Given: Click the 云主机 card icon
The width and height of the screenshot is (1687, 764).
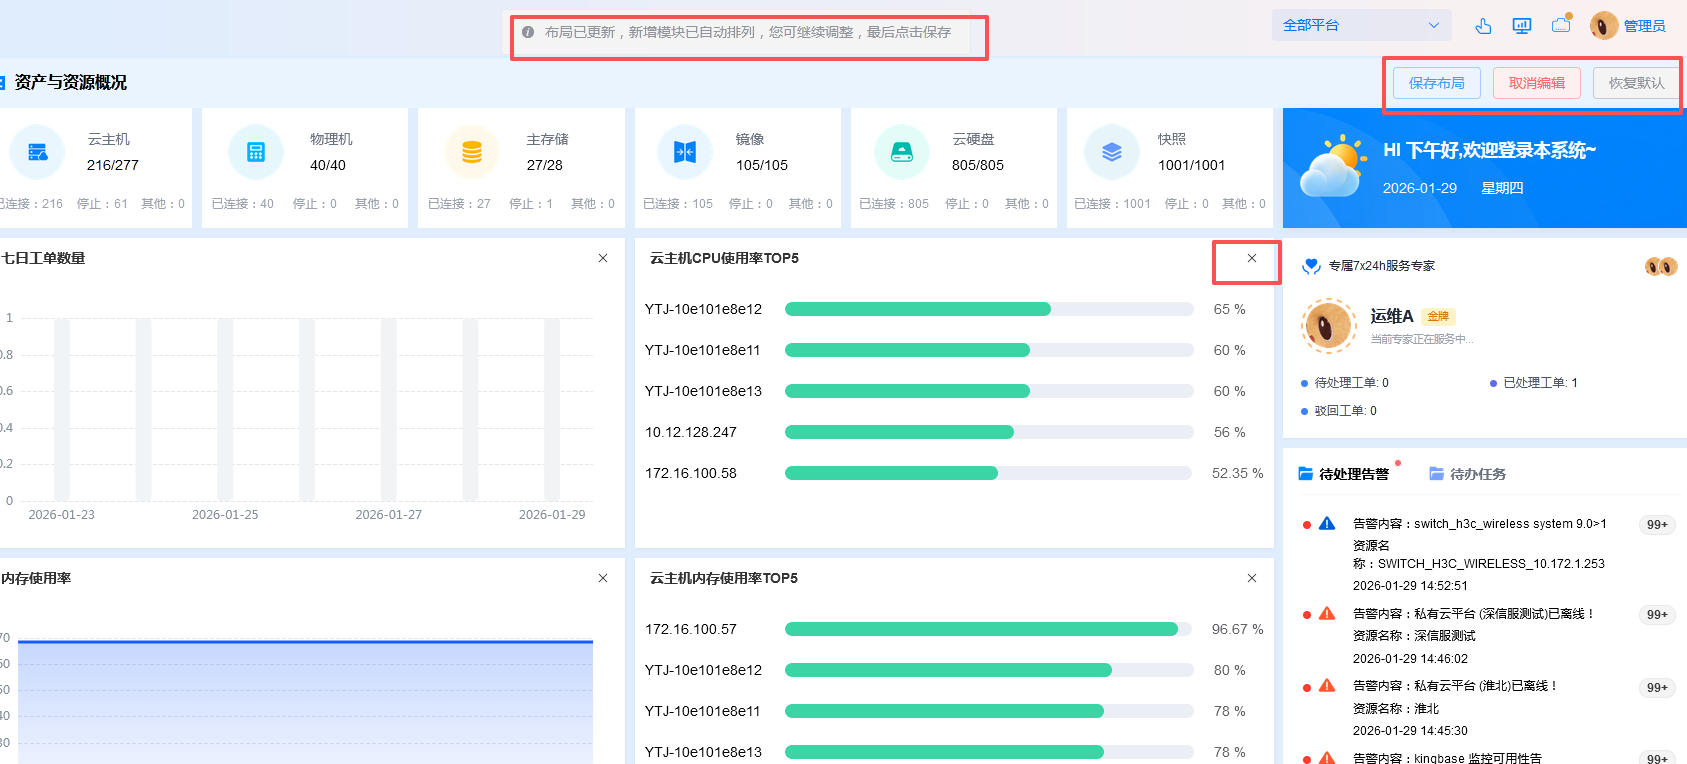Looking at the screenshot, I should pos(38,152).
